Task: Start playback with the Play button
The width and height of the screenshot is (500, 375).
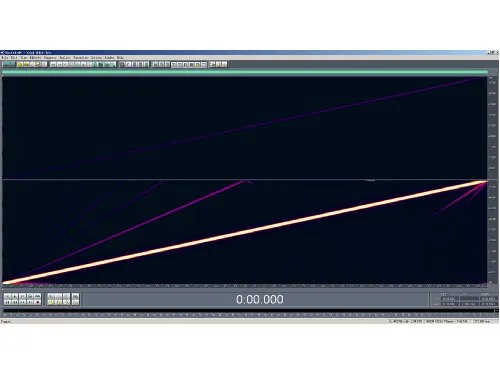Action: [15, 296]
